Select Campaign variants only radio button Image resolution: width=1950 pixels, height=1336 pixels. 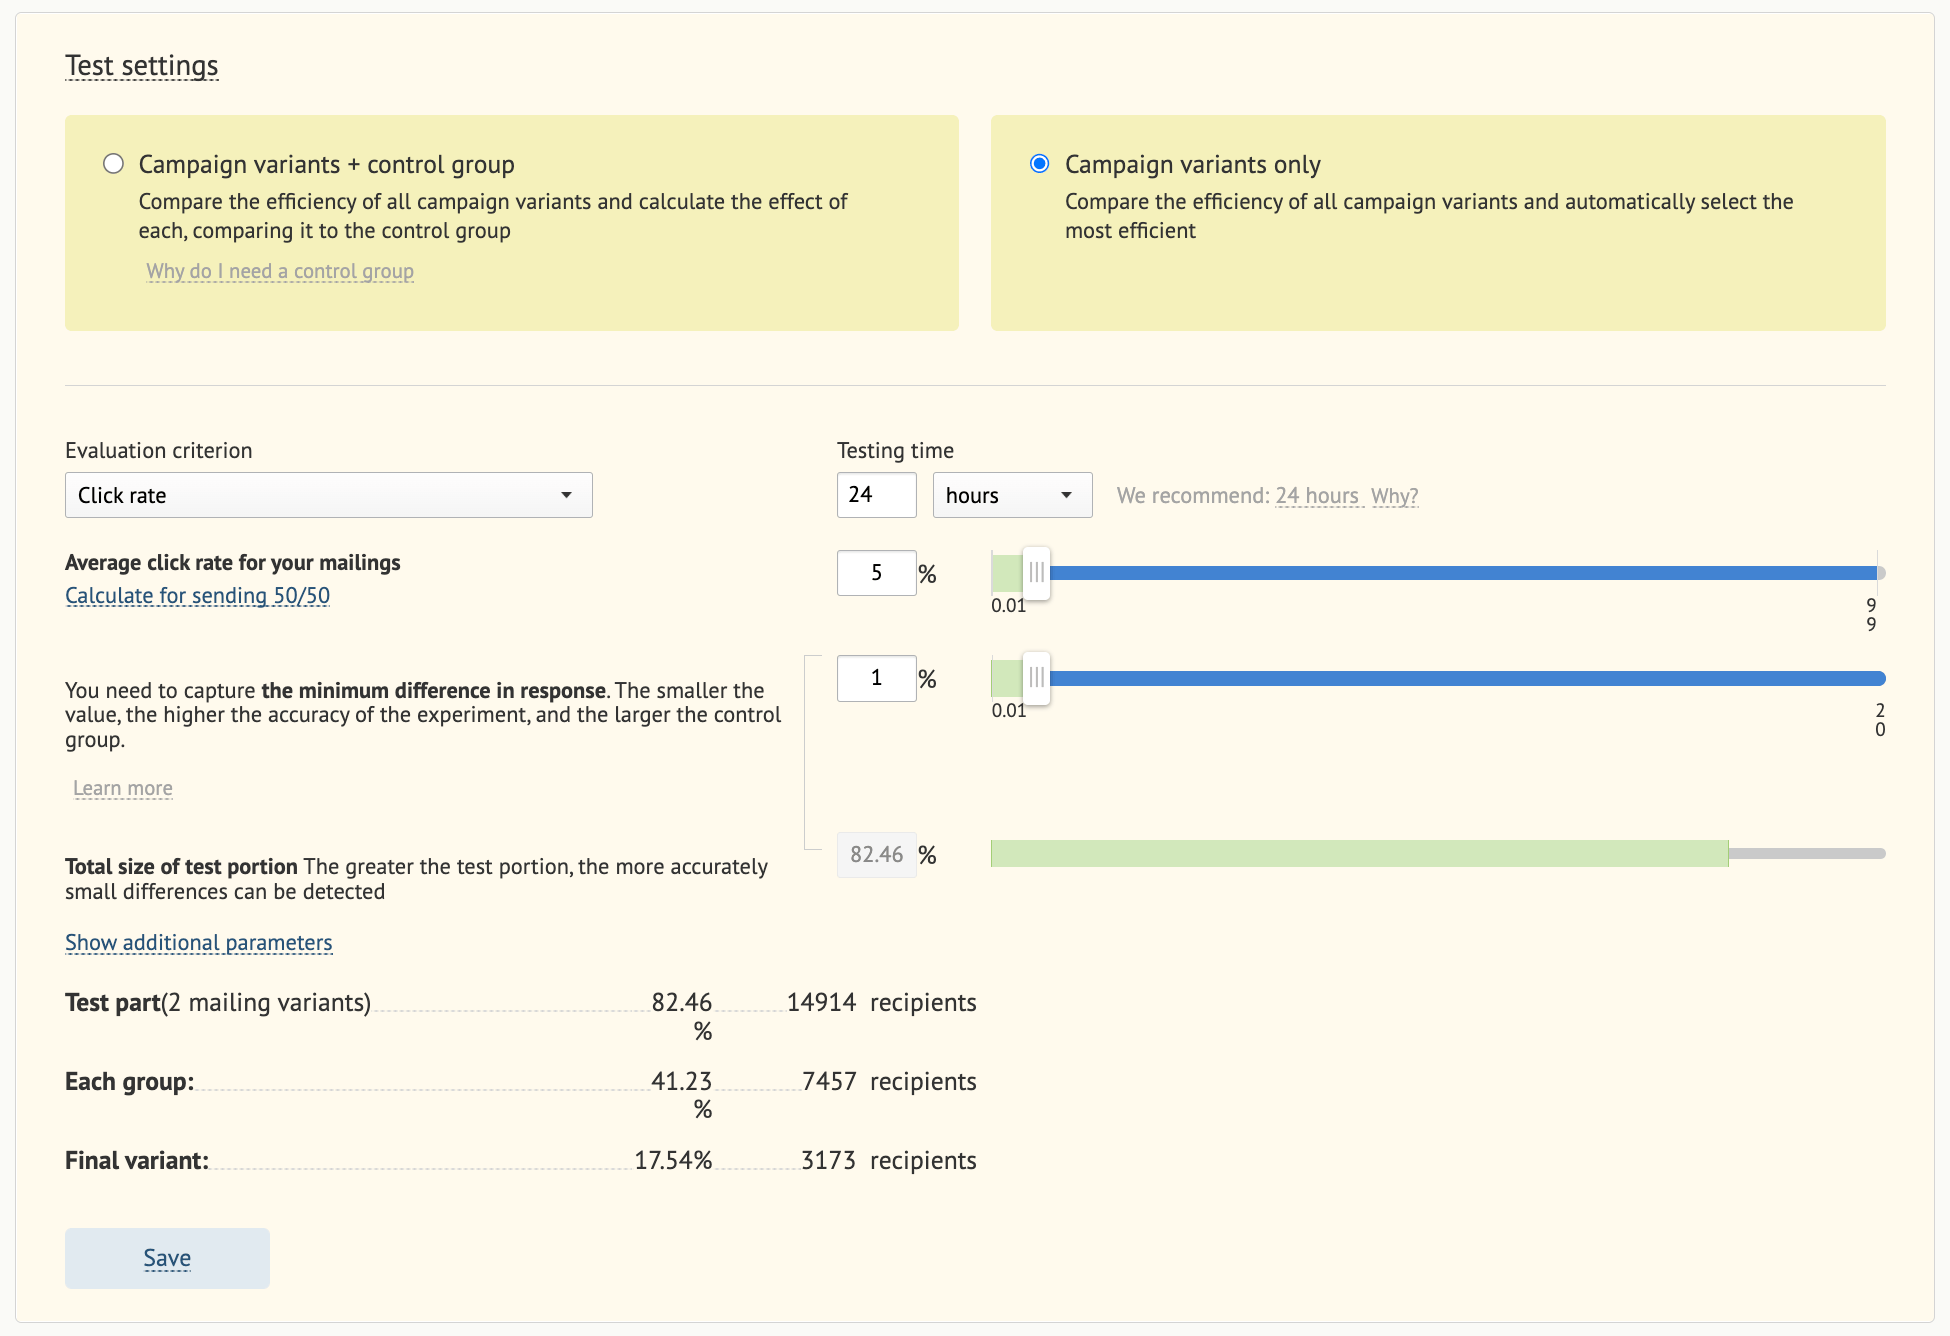coord(1039,164)
